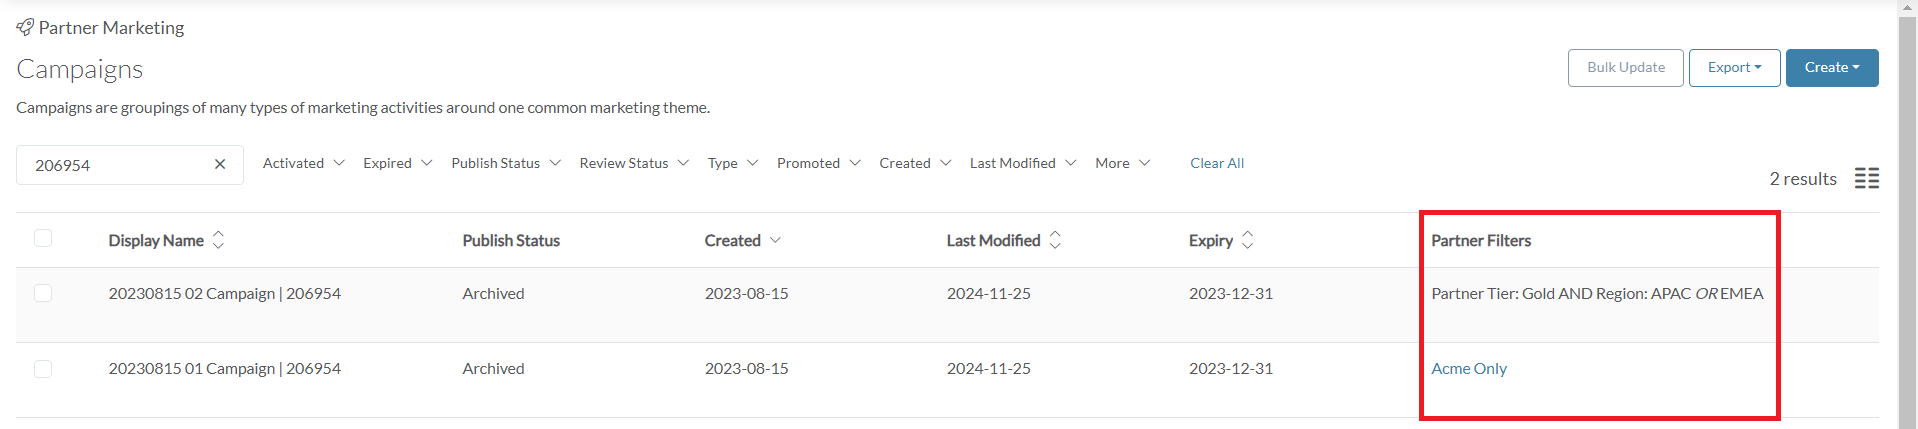Sort by Display Name arrows icon
This screenshot has width=1918, height=429.
pyautogui.click(x=218, y=240)
